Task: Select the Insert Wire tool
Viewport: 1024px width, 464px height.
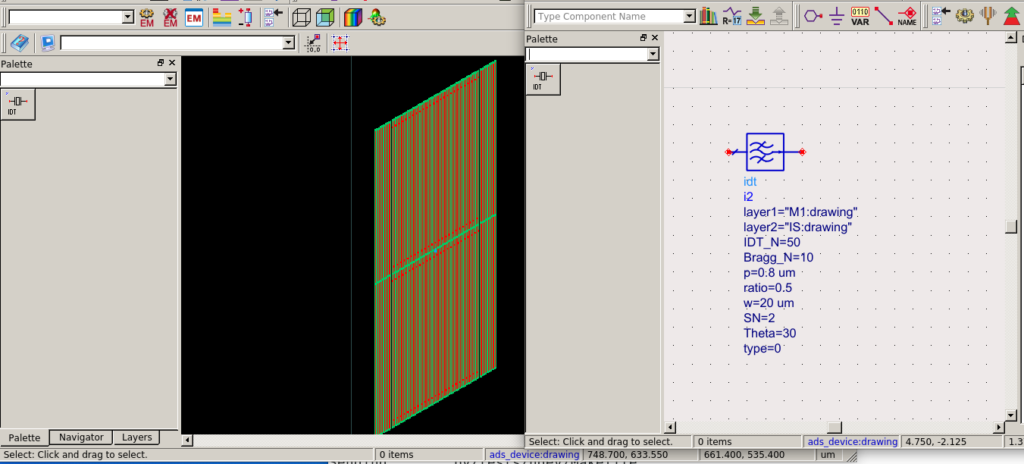Action: [x=883, y=16]
